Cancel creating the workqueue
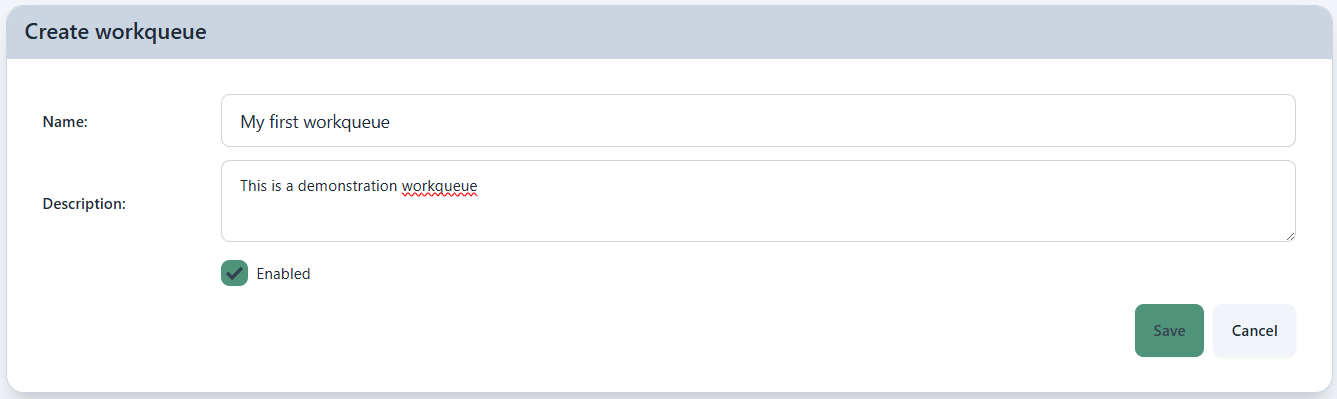 [x=1254, y=331]
